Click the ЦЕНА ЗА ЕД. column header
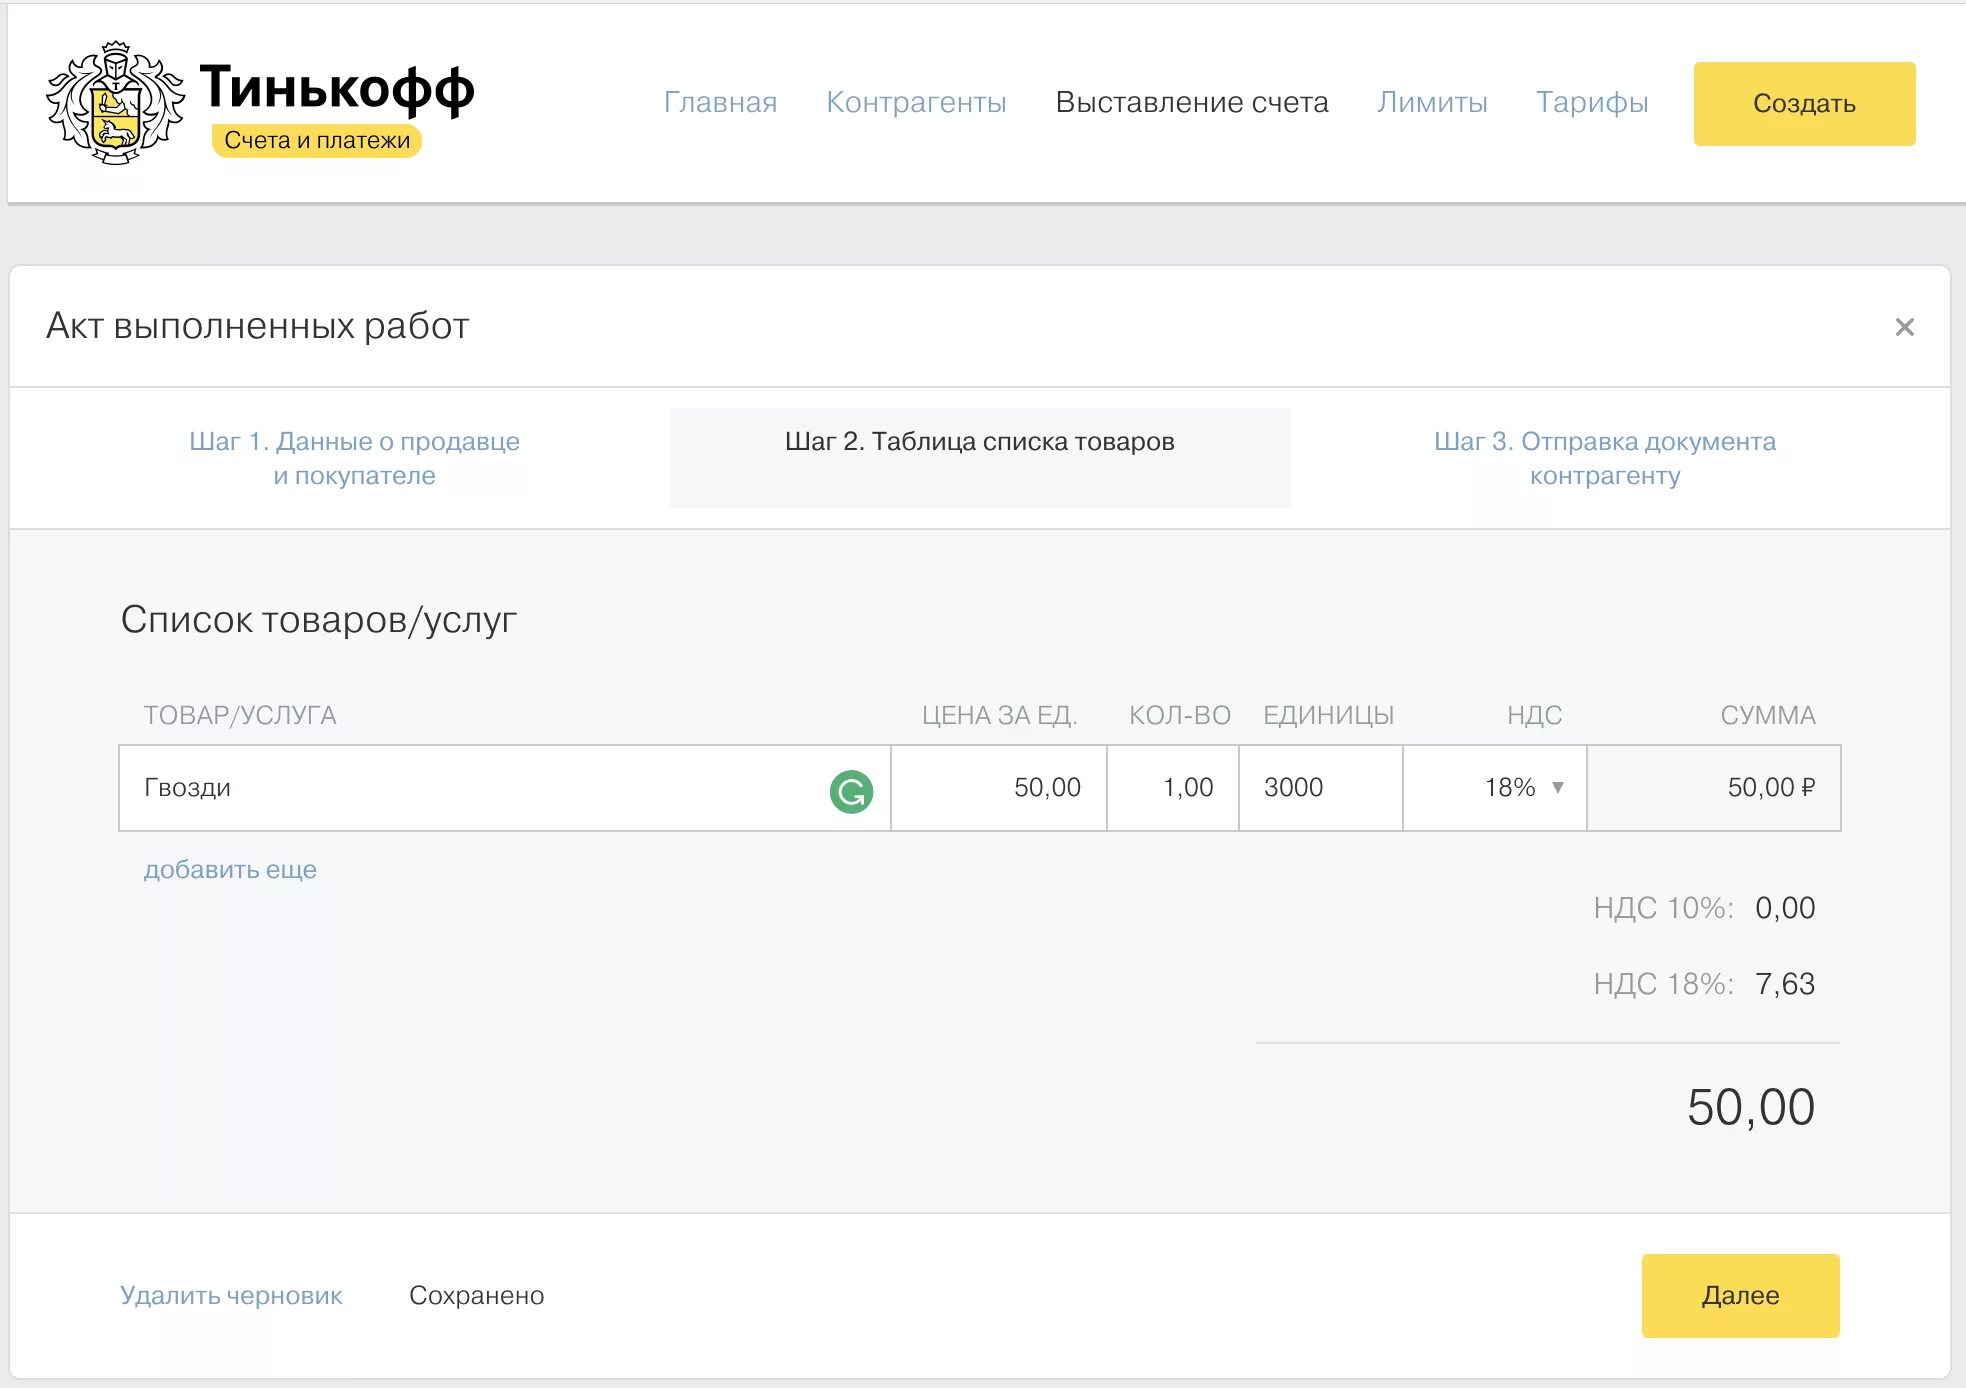This screenshot has width=1966, height=1388. tap(999, 715)
